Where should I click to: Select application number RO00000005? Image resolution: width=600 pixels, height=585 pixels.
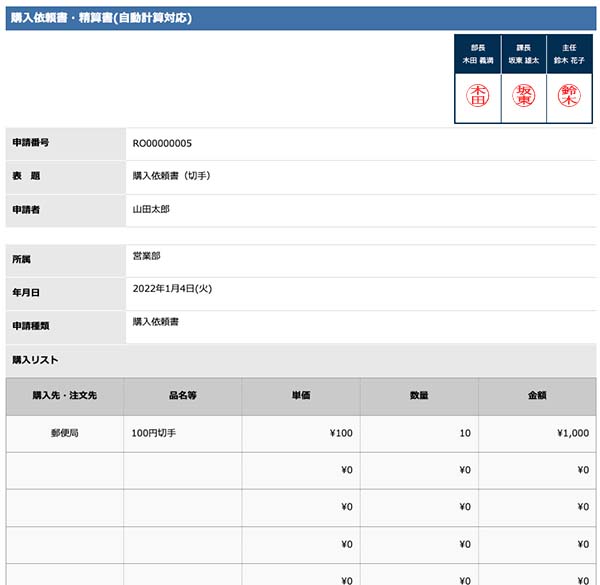point(162,143)
